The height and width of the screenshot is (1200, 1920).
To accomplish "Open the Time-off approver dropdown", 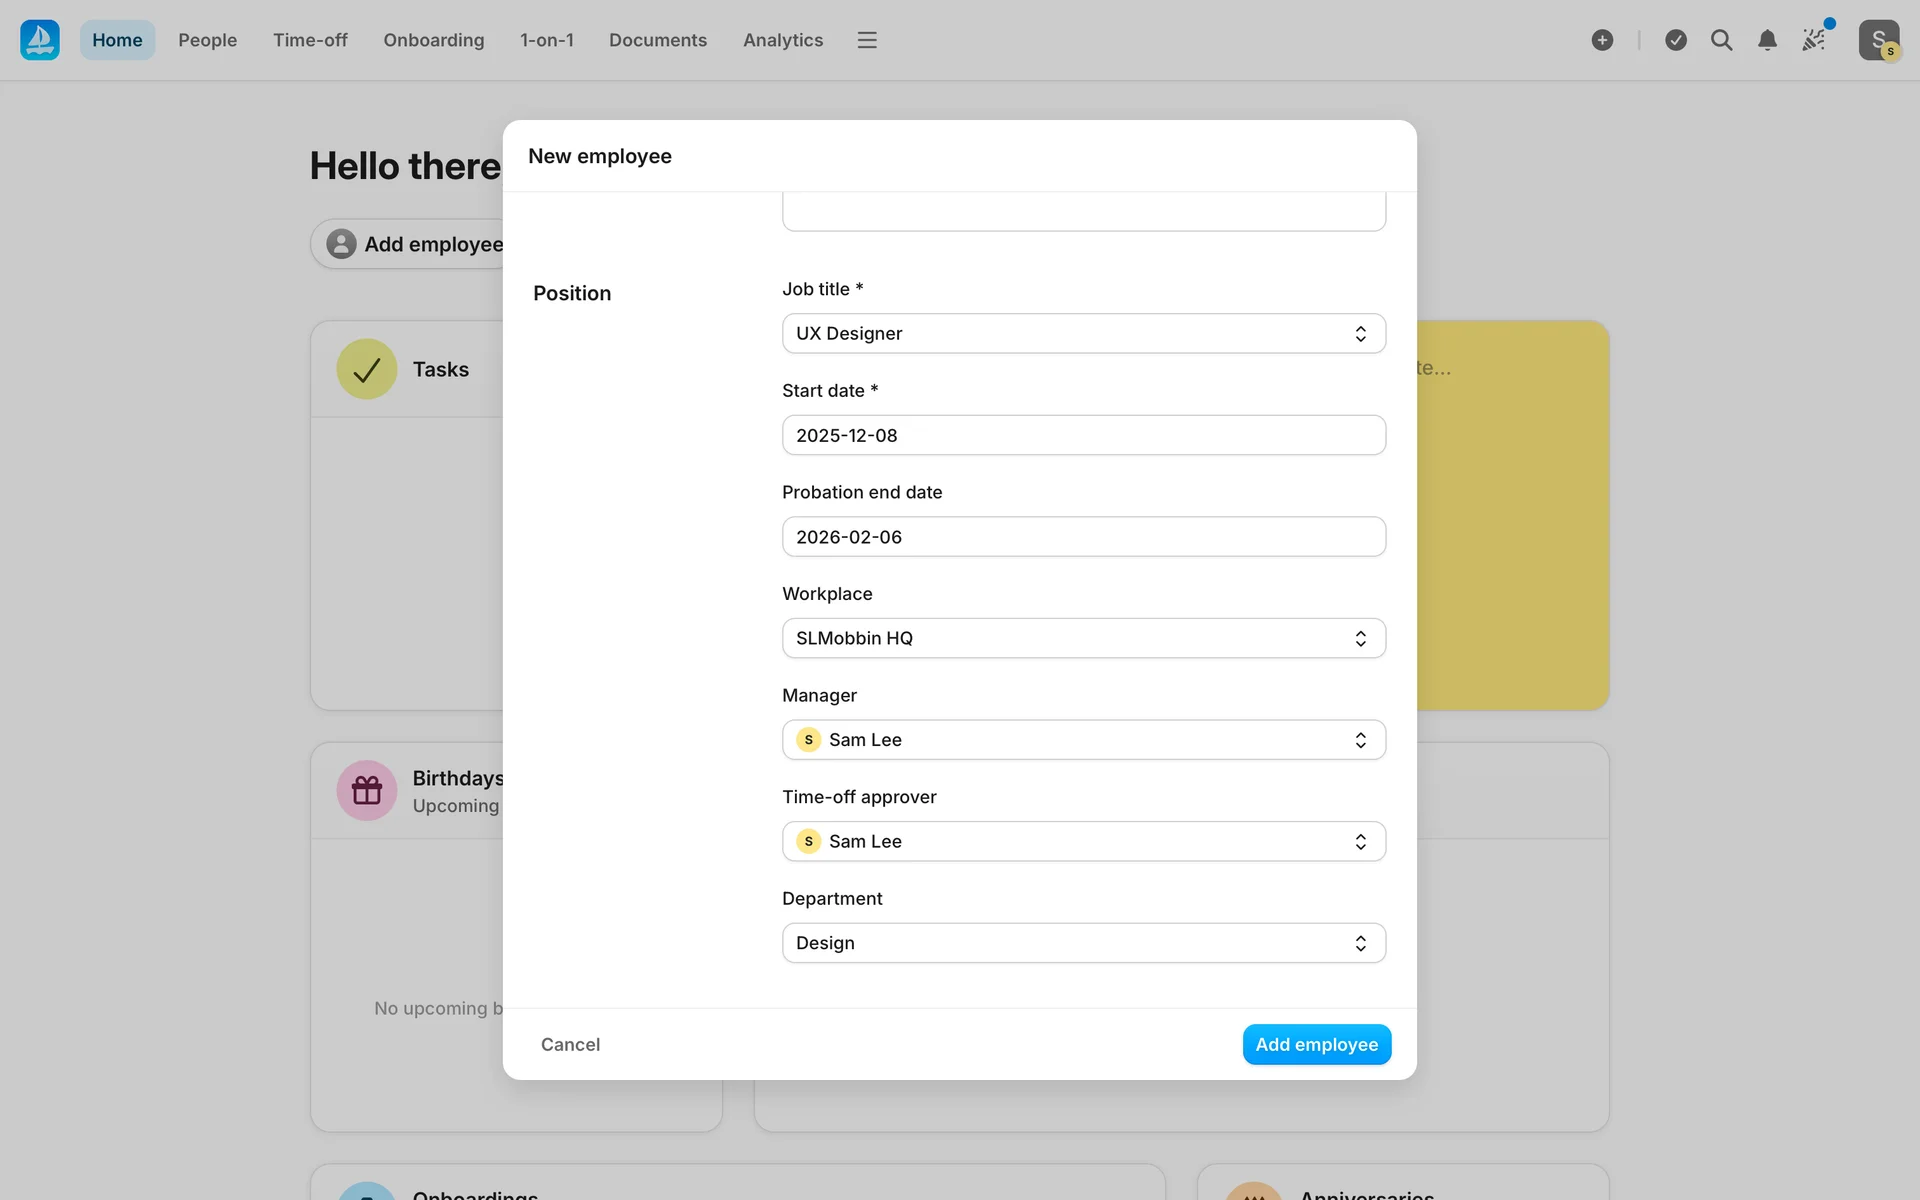I will (1083, 841).
